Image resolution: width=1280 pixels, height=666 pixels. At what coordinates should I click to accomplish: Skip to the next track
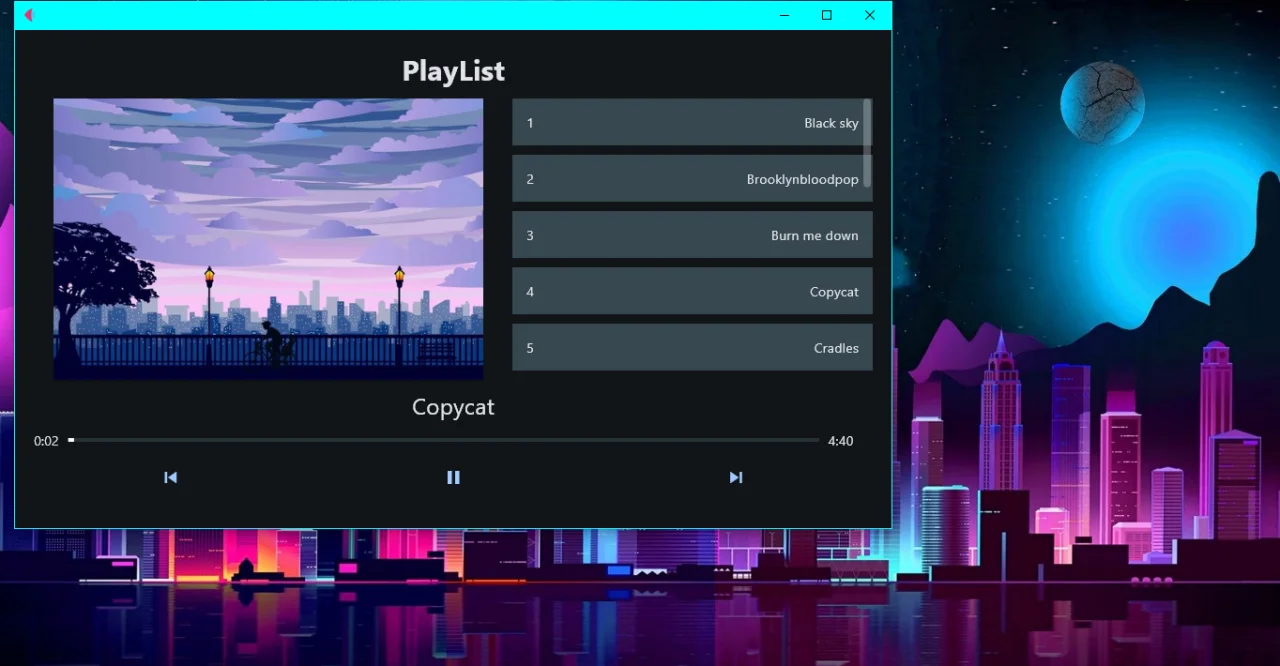tap(736, 478)
